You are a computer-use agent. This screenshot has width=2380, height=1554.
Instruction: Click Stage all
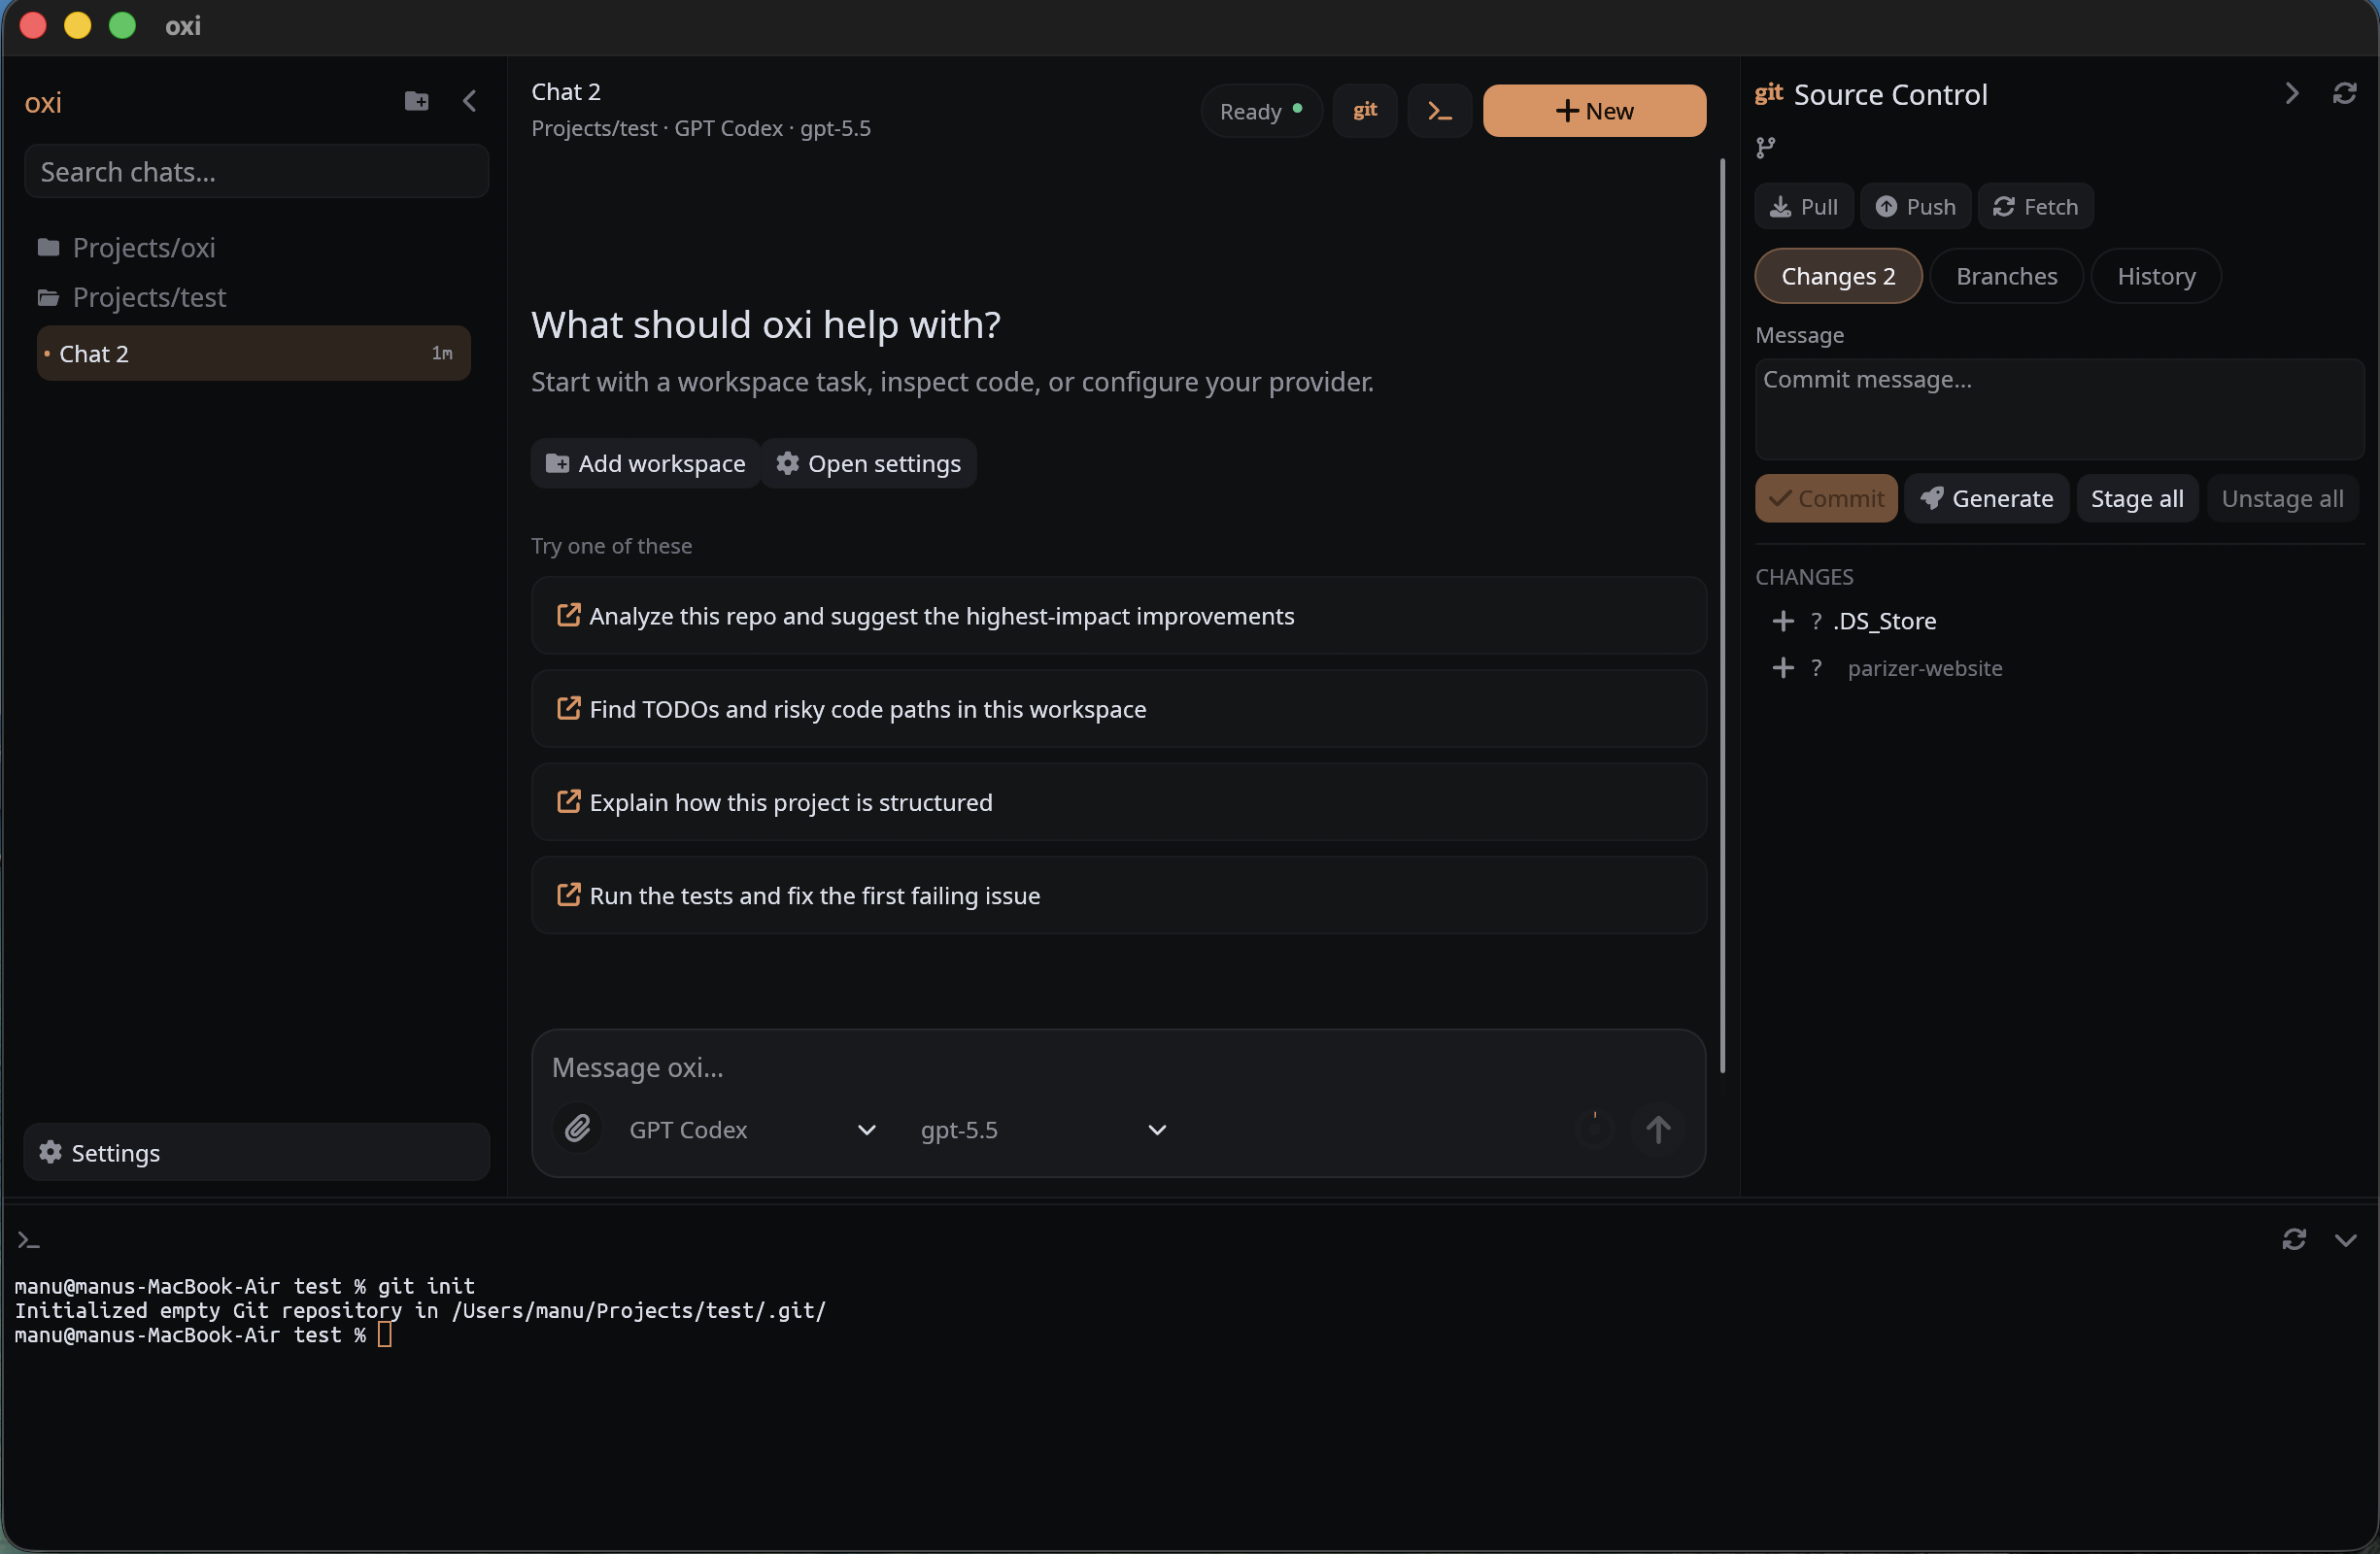(2137, 498)
